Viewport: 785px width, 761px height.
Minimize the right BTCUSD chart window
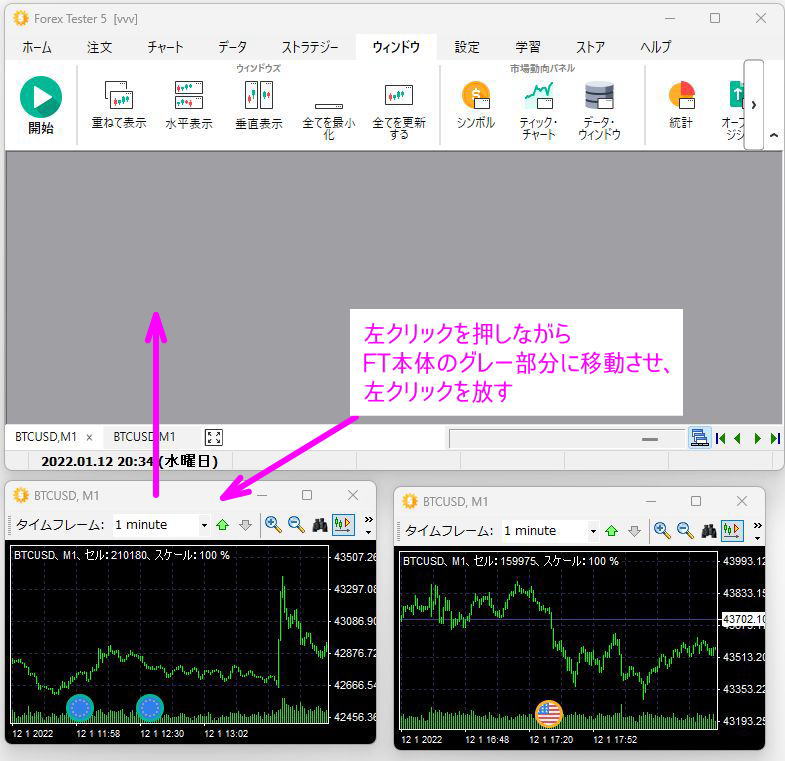coord(650,501)
